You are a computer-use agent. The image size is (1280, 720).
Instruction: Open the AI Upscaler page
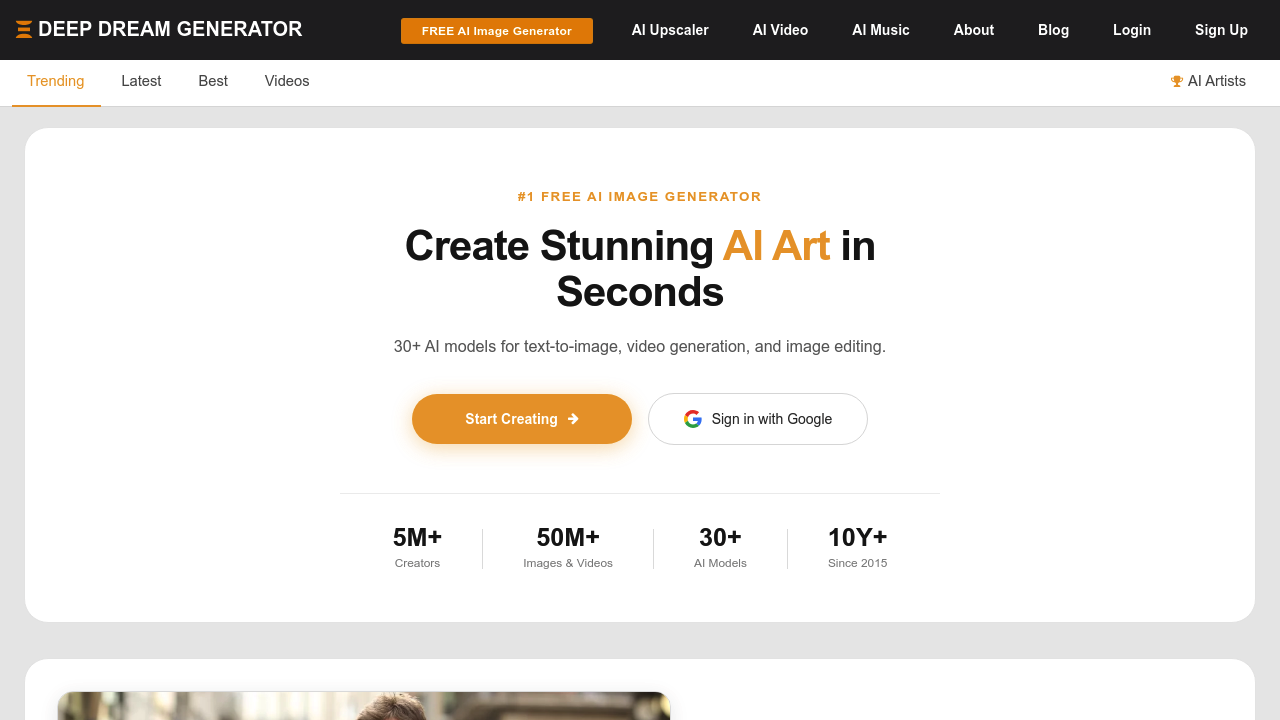pyautogui.click(x=670, y=30)
